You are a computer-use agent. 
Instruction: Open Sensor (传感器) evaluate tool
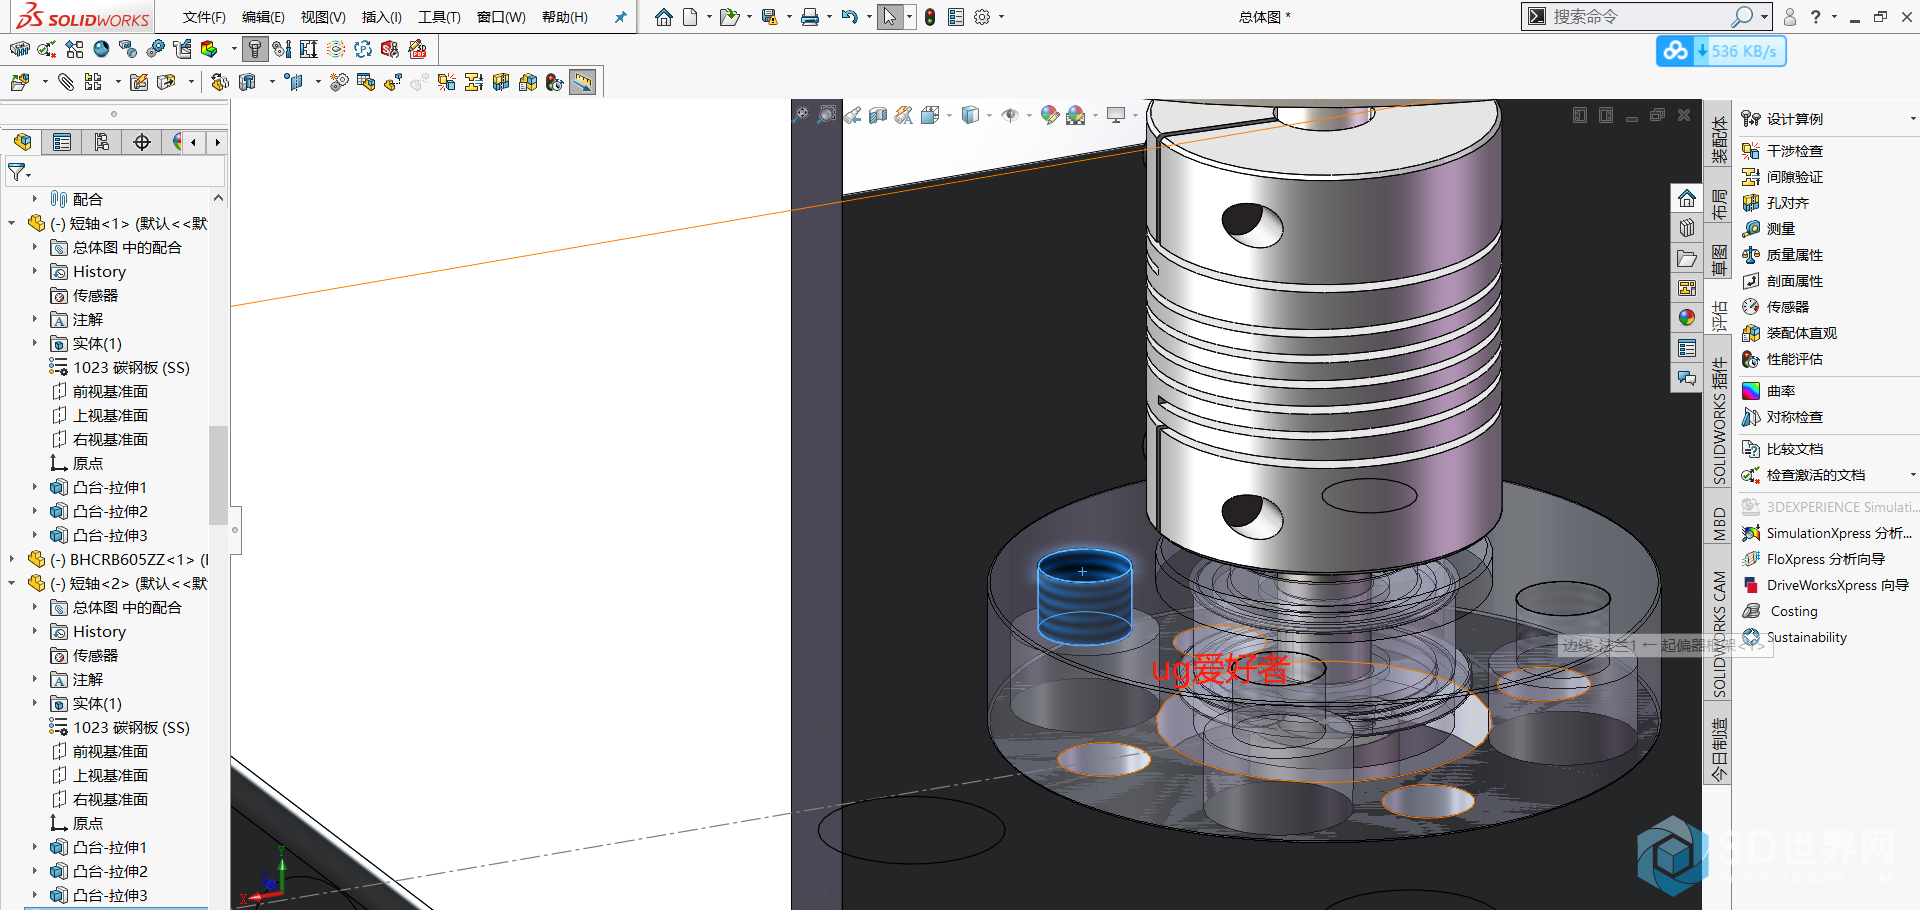point(1775,307)
